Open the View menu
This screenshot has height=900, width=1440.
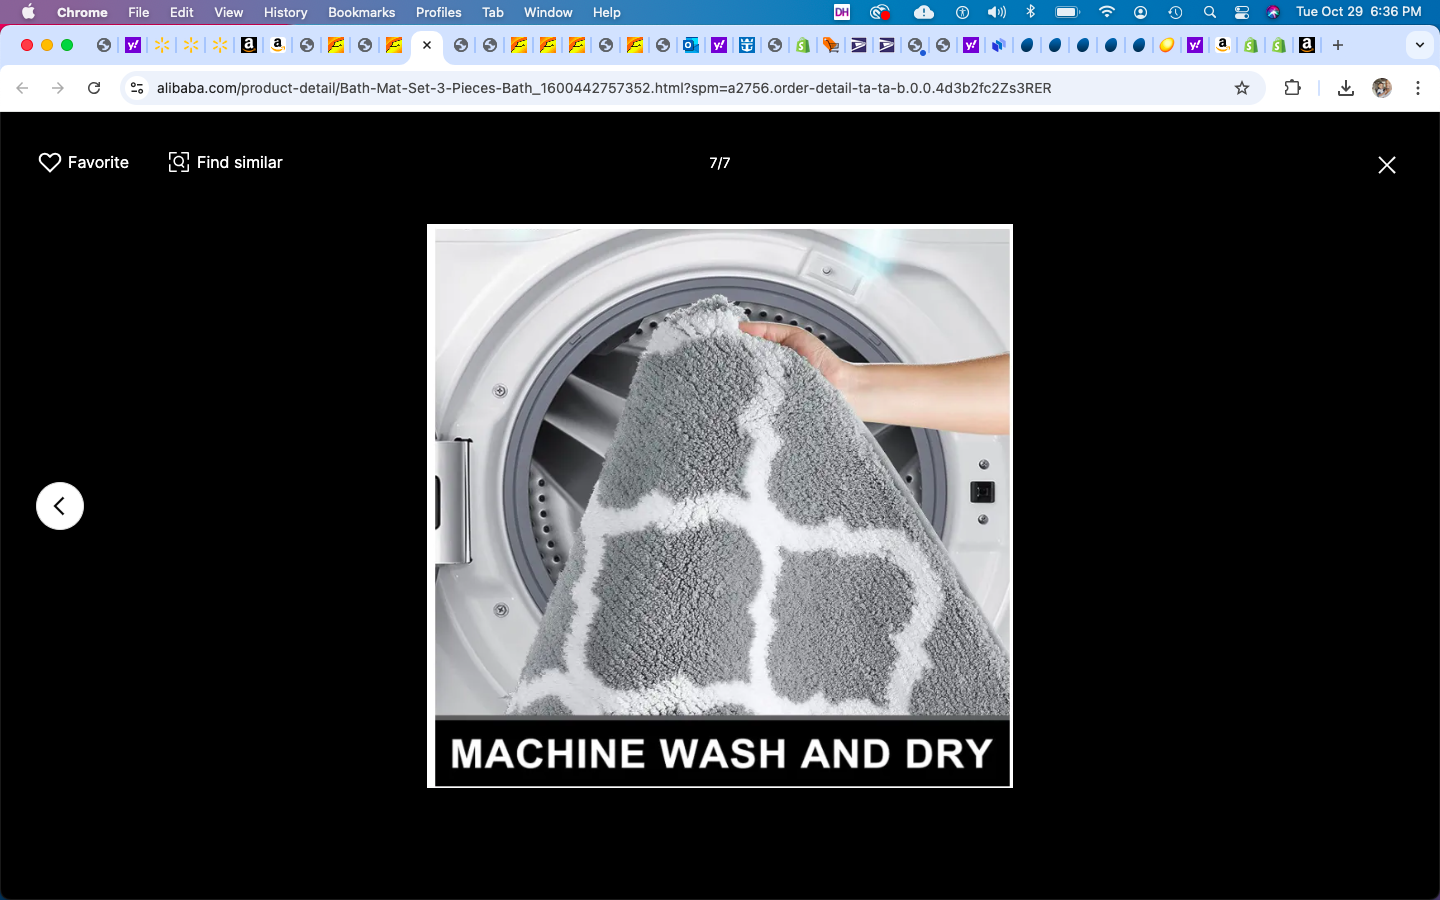(x=229, y=12)
